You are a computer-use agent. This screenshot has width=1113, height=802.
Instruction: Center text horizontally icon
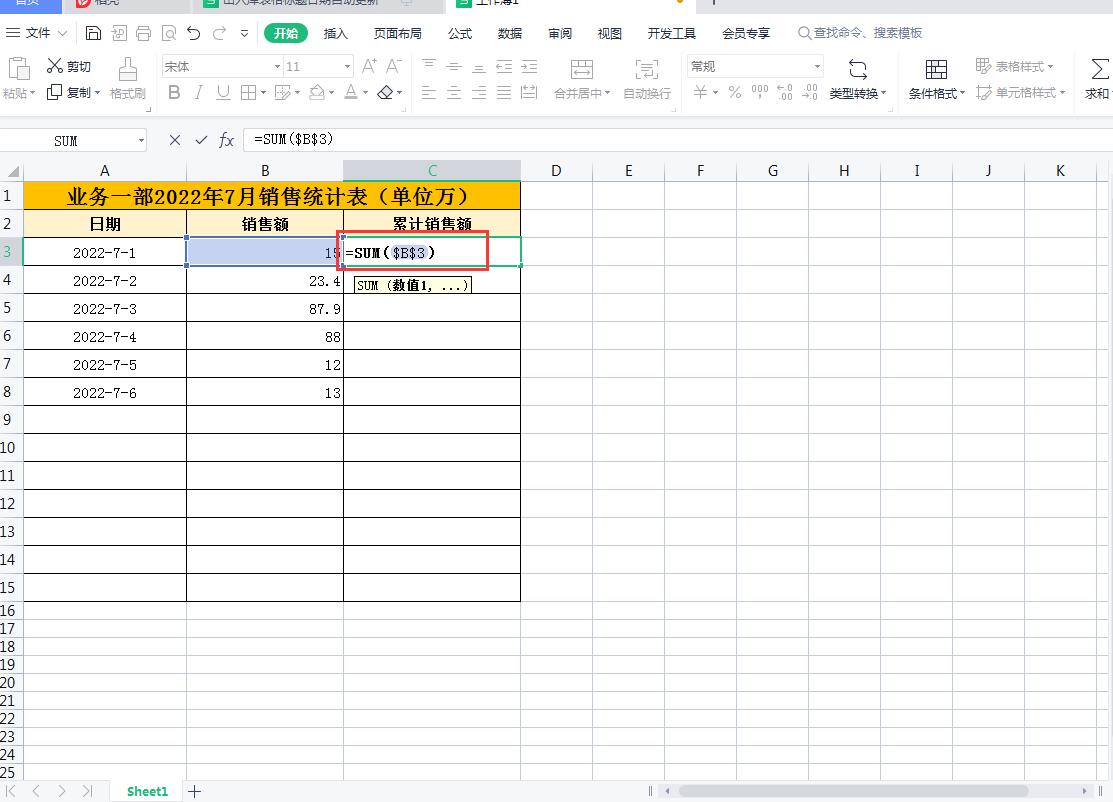click(x=454, y=92)
